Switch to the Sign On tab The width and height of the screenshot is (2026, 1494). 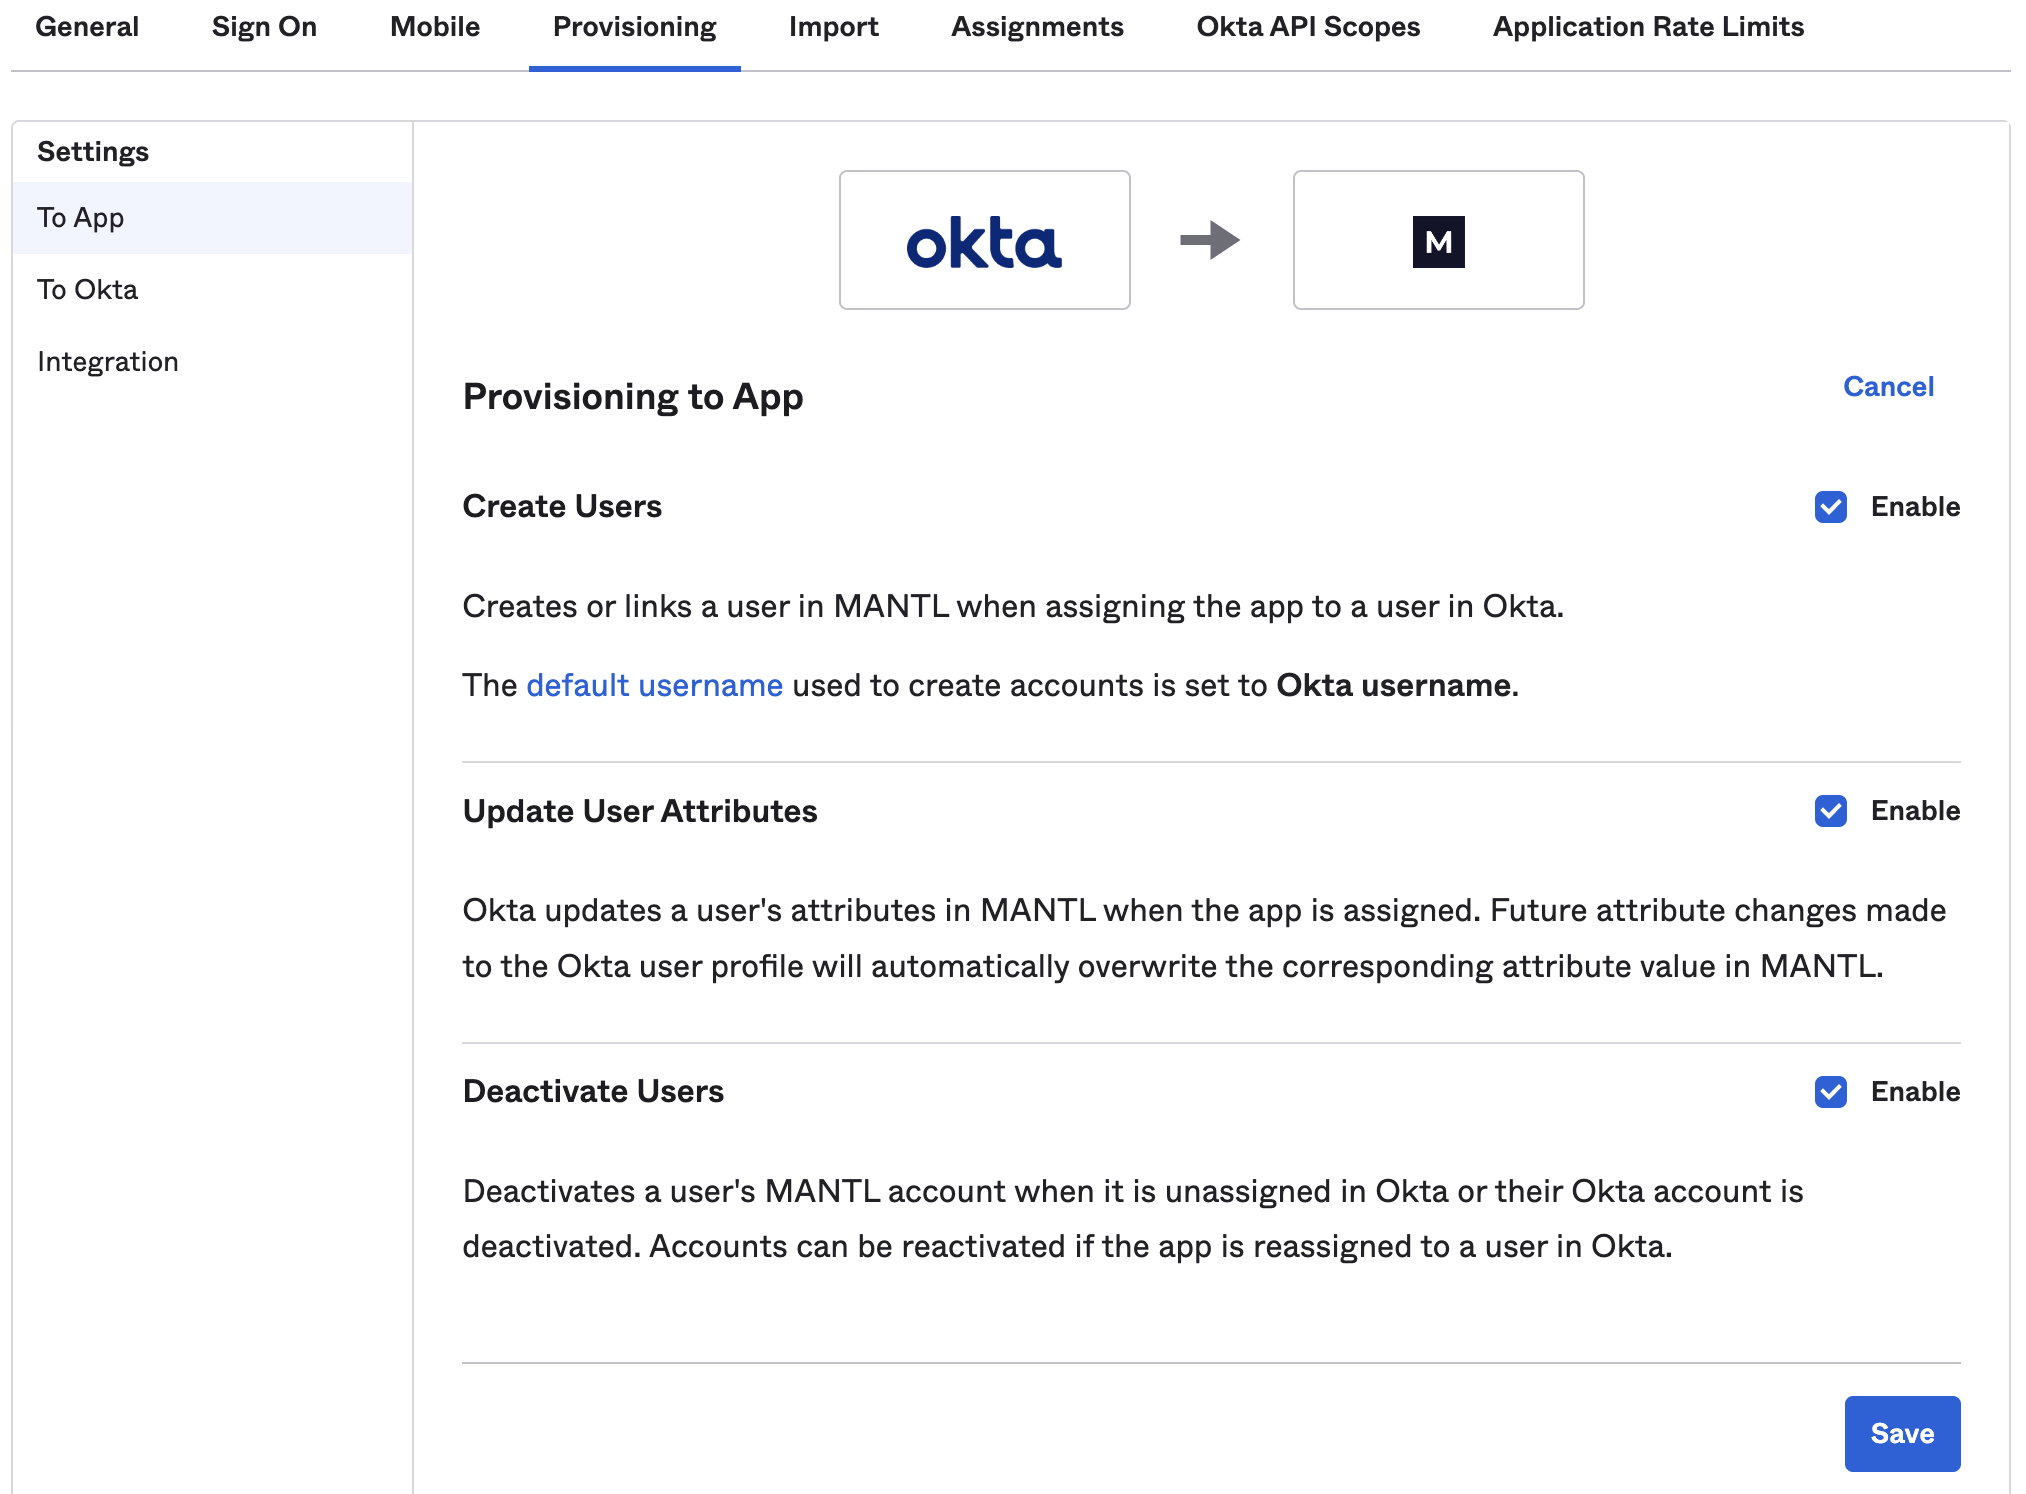264,27
